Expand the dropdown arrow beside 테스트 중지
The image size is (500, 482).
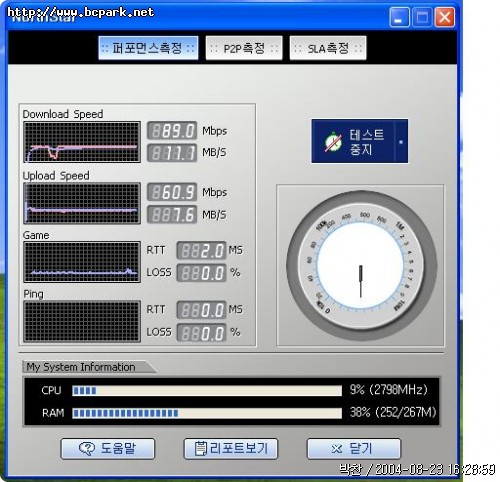[401, 142]
